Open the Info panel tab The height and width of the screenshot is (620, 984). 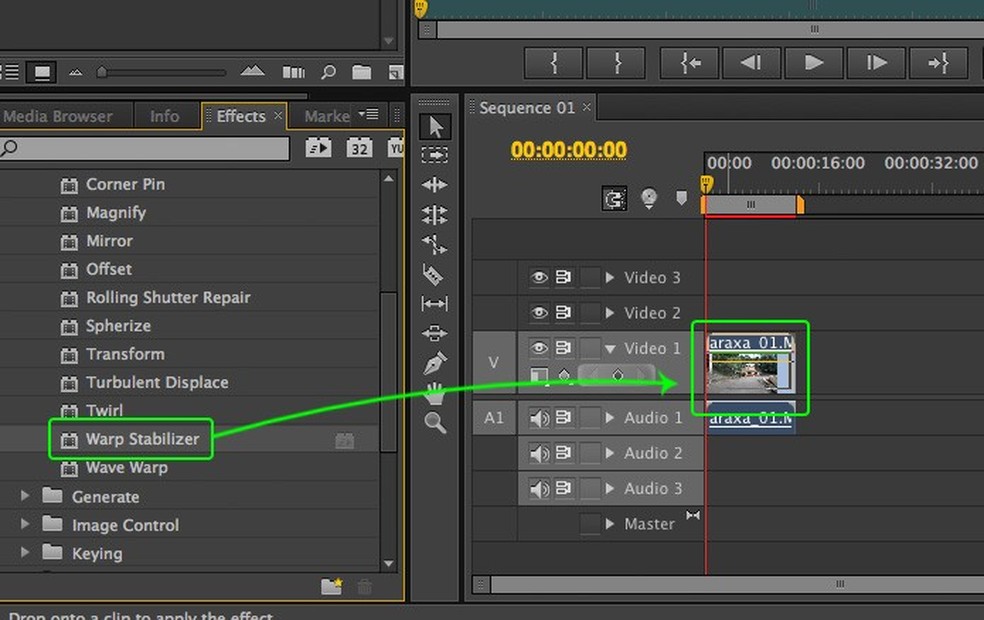(165, 116)
